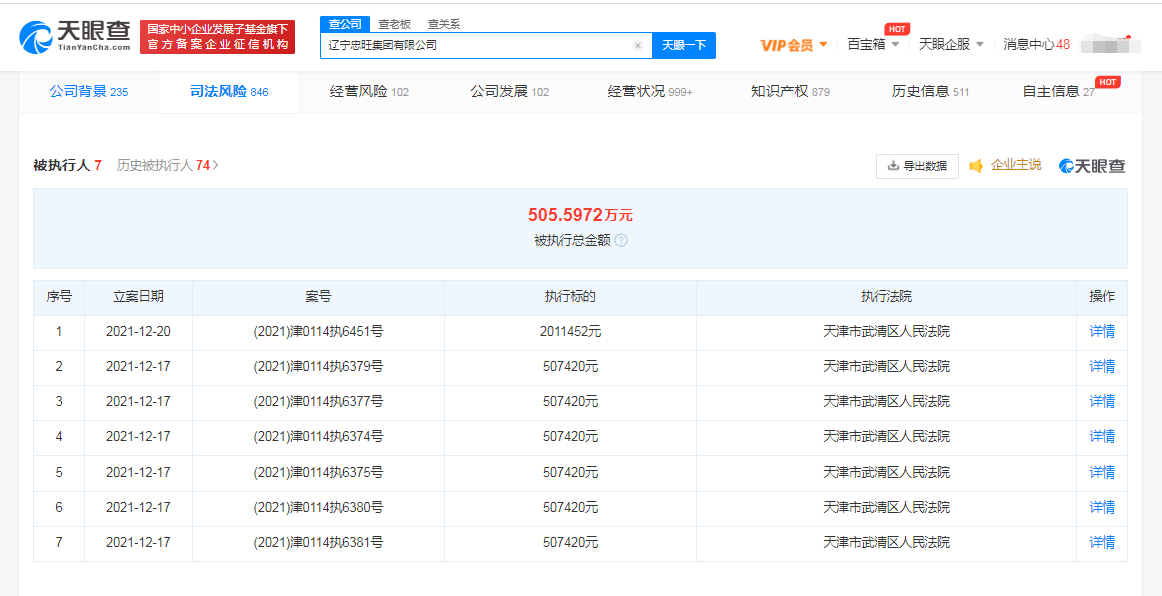The width and height of the screenshot is (1162, 596).
Task: Click the 505.5972万元 total amount
Action: point(580,215)
